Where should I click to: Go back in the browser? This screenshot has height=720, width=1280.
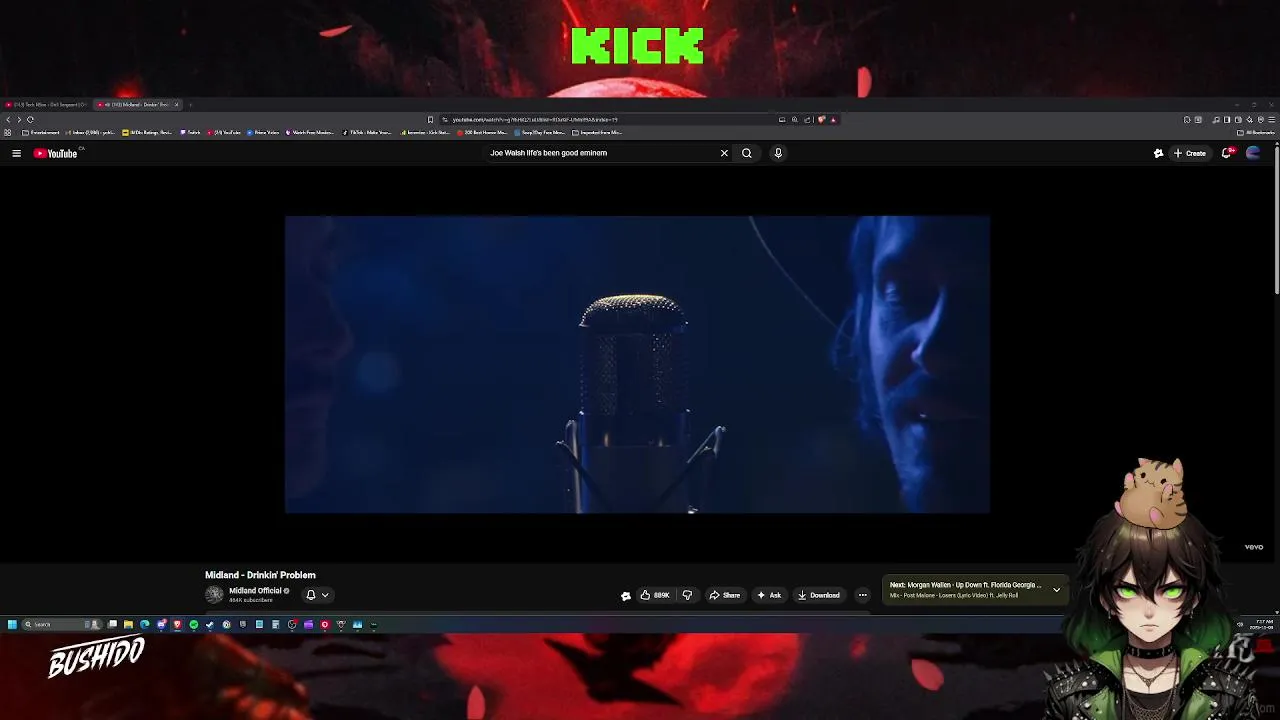pyautogui.click(x=8, y=120)
